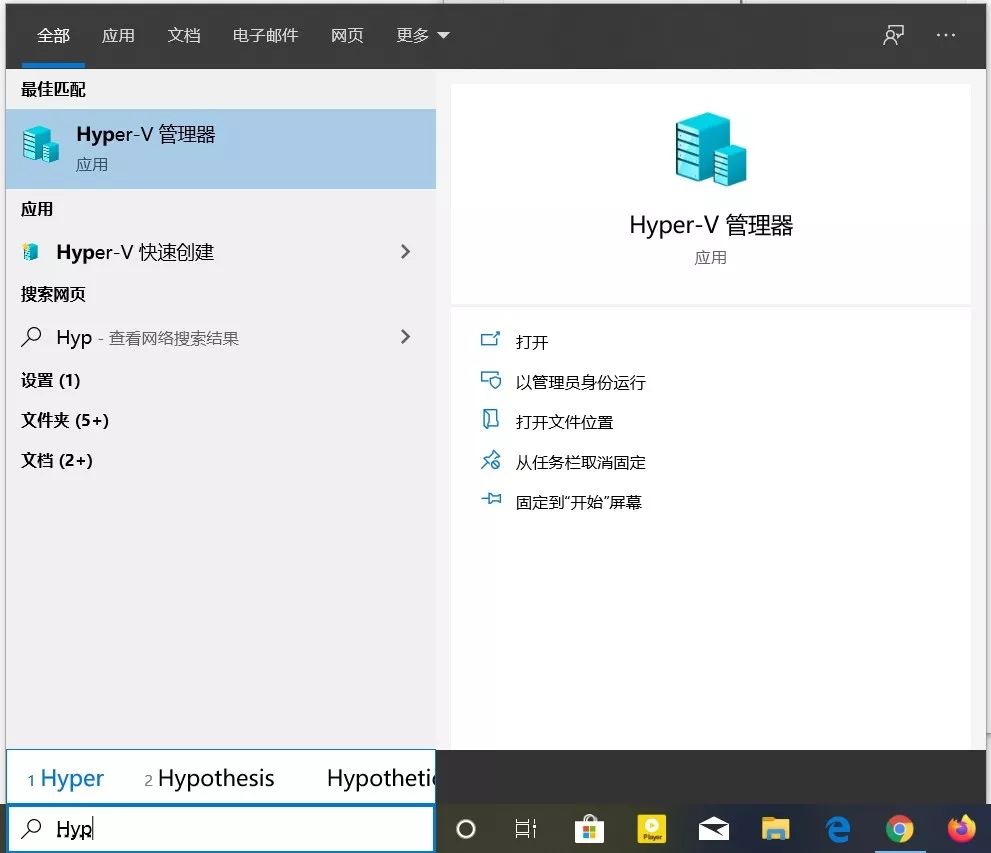Select Hyper-V 快速创建 app result
Image resolution: width=991 pixels, height=853 pixels.
pyautogui.click(x=221, y=251)
